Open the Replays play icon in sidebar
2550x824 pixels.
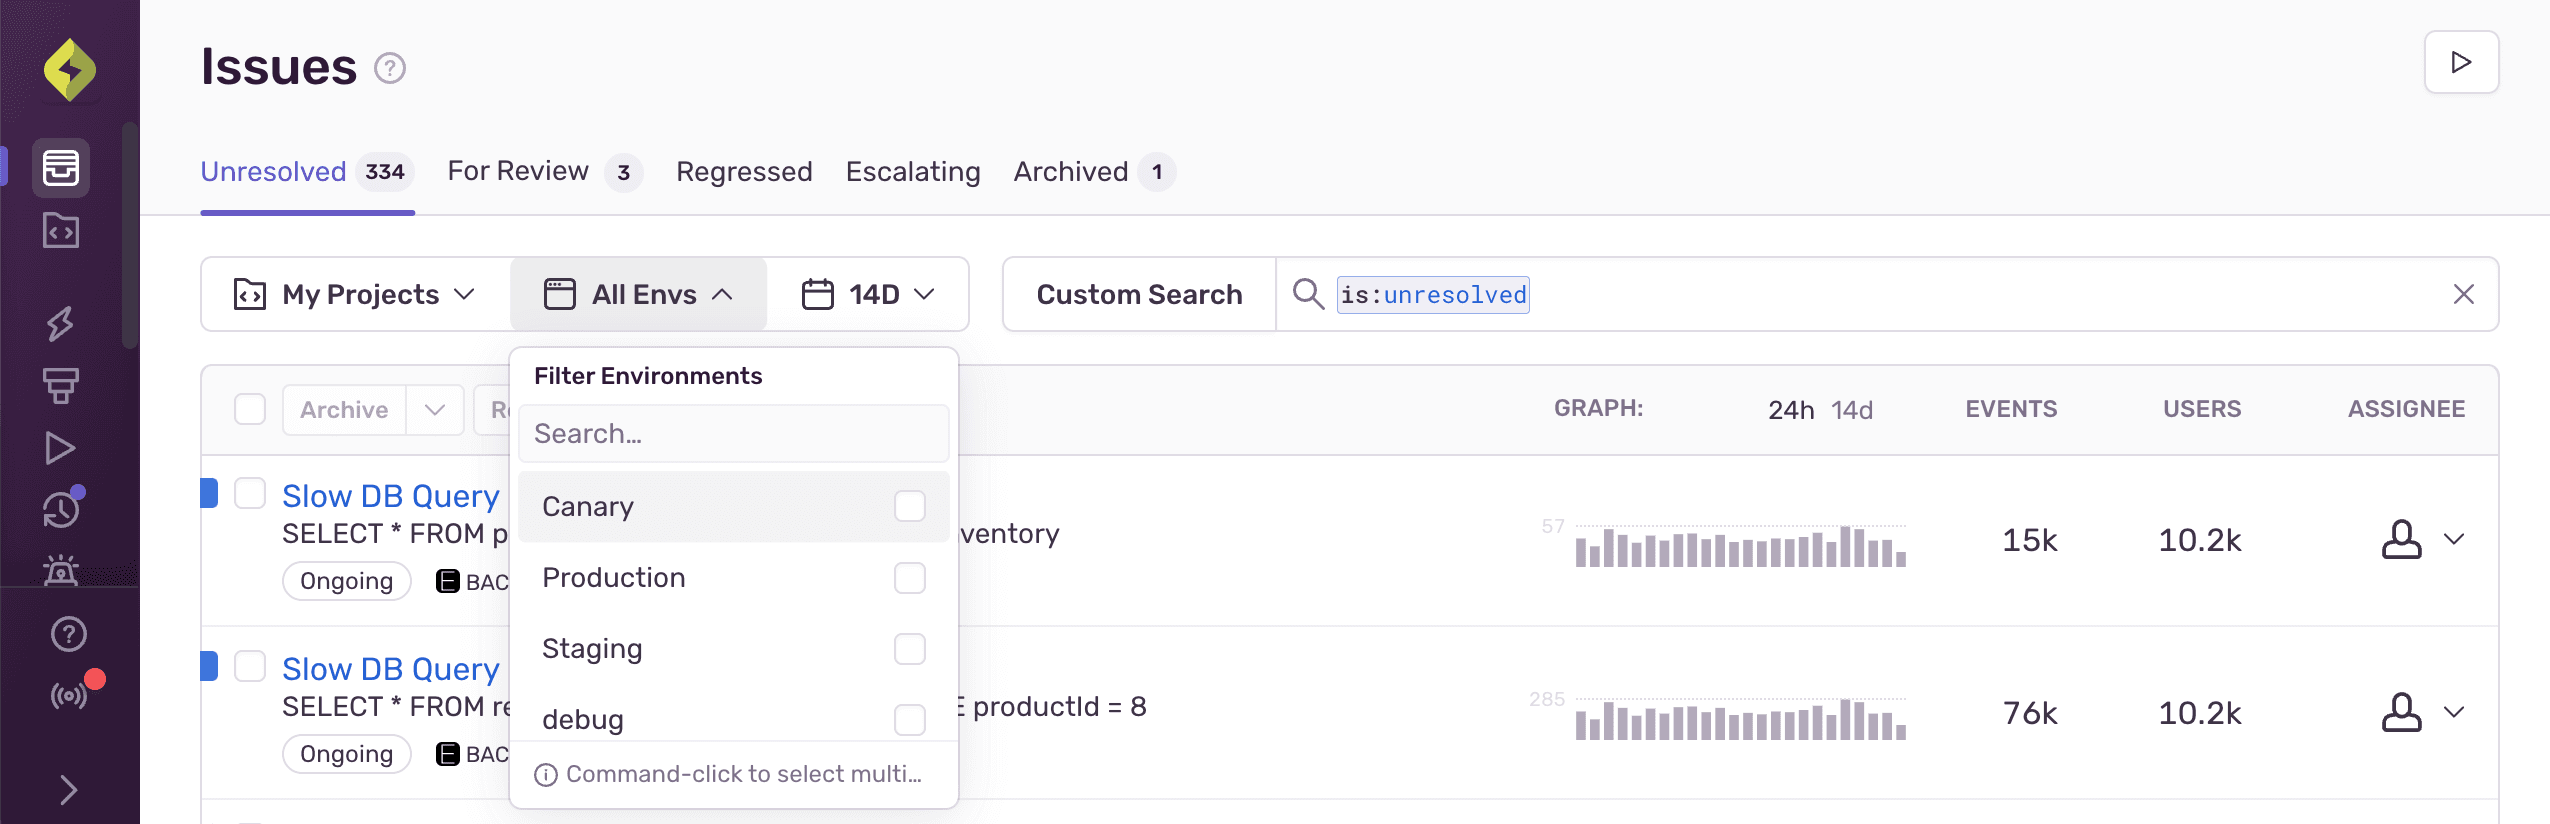61,448
